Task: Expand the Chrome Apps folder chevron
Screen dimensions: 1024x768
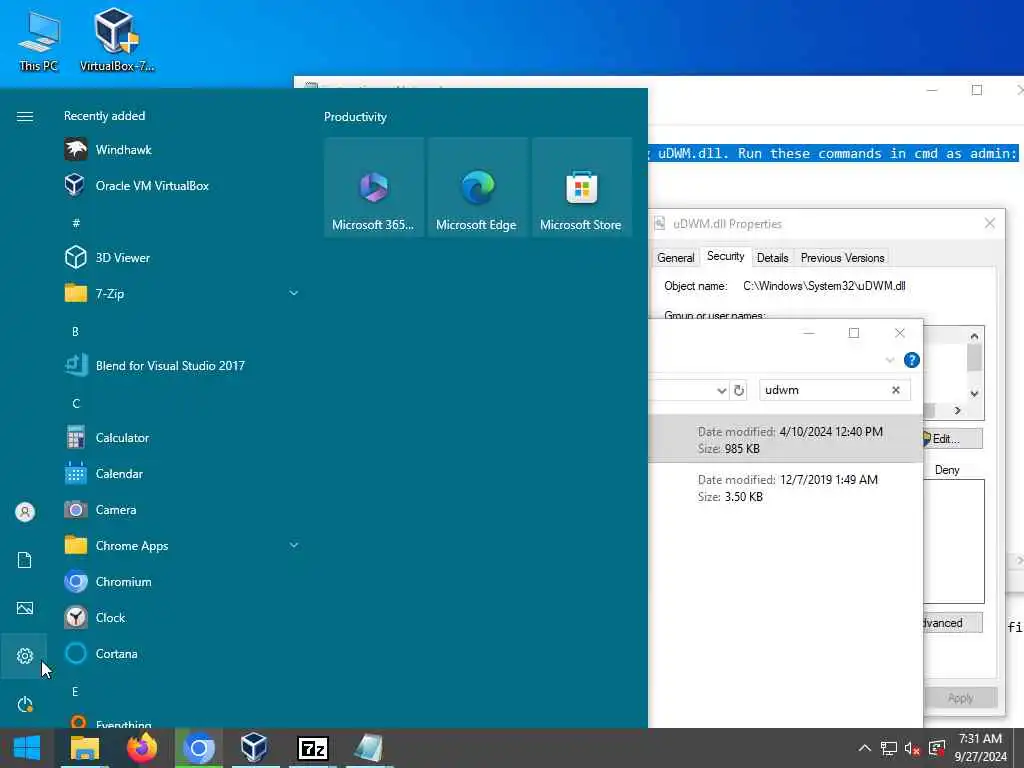Action: pos(294,545)
